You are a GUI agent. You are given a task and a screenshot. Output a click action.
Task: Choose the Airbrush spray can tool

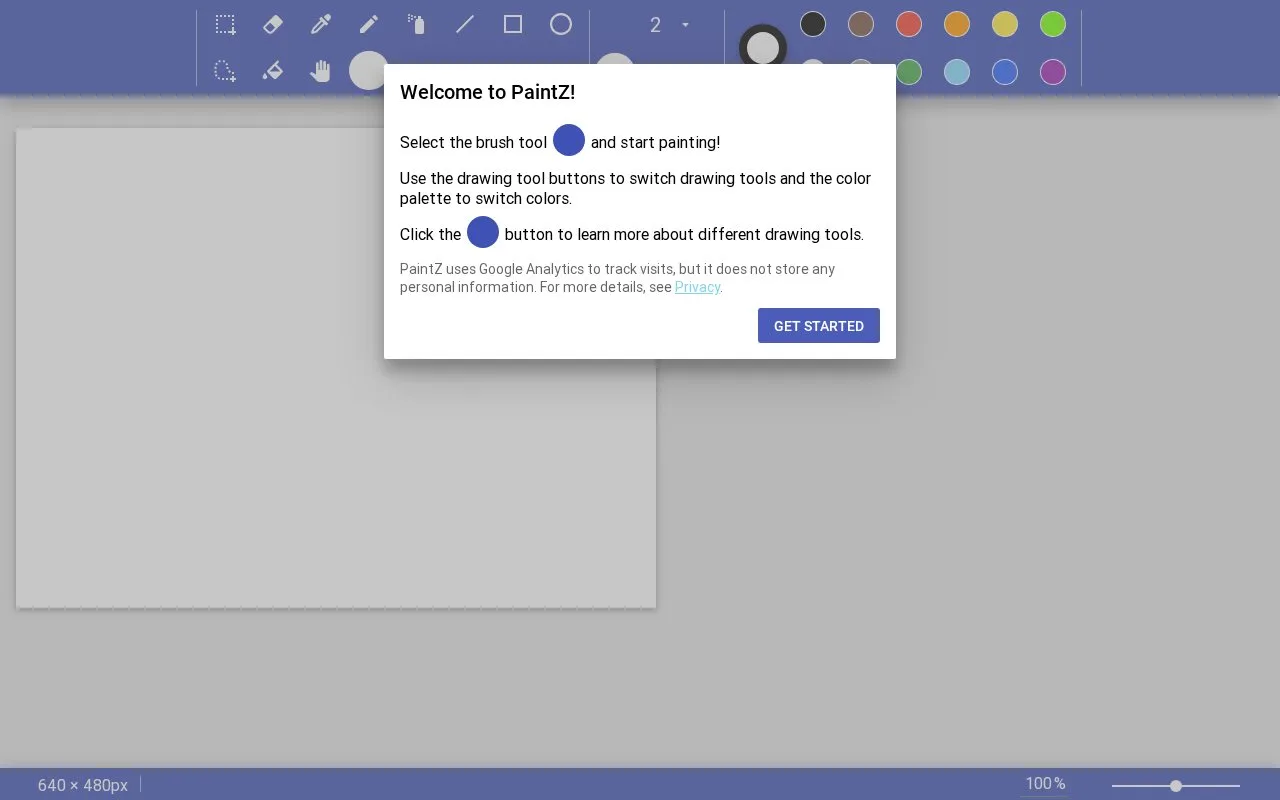[x=417, y=24]
